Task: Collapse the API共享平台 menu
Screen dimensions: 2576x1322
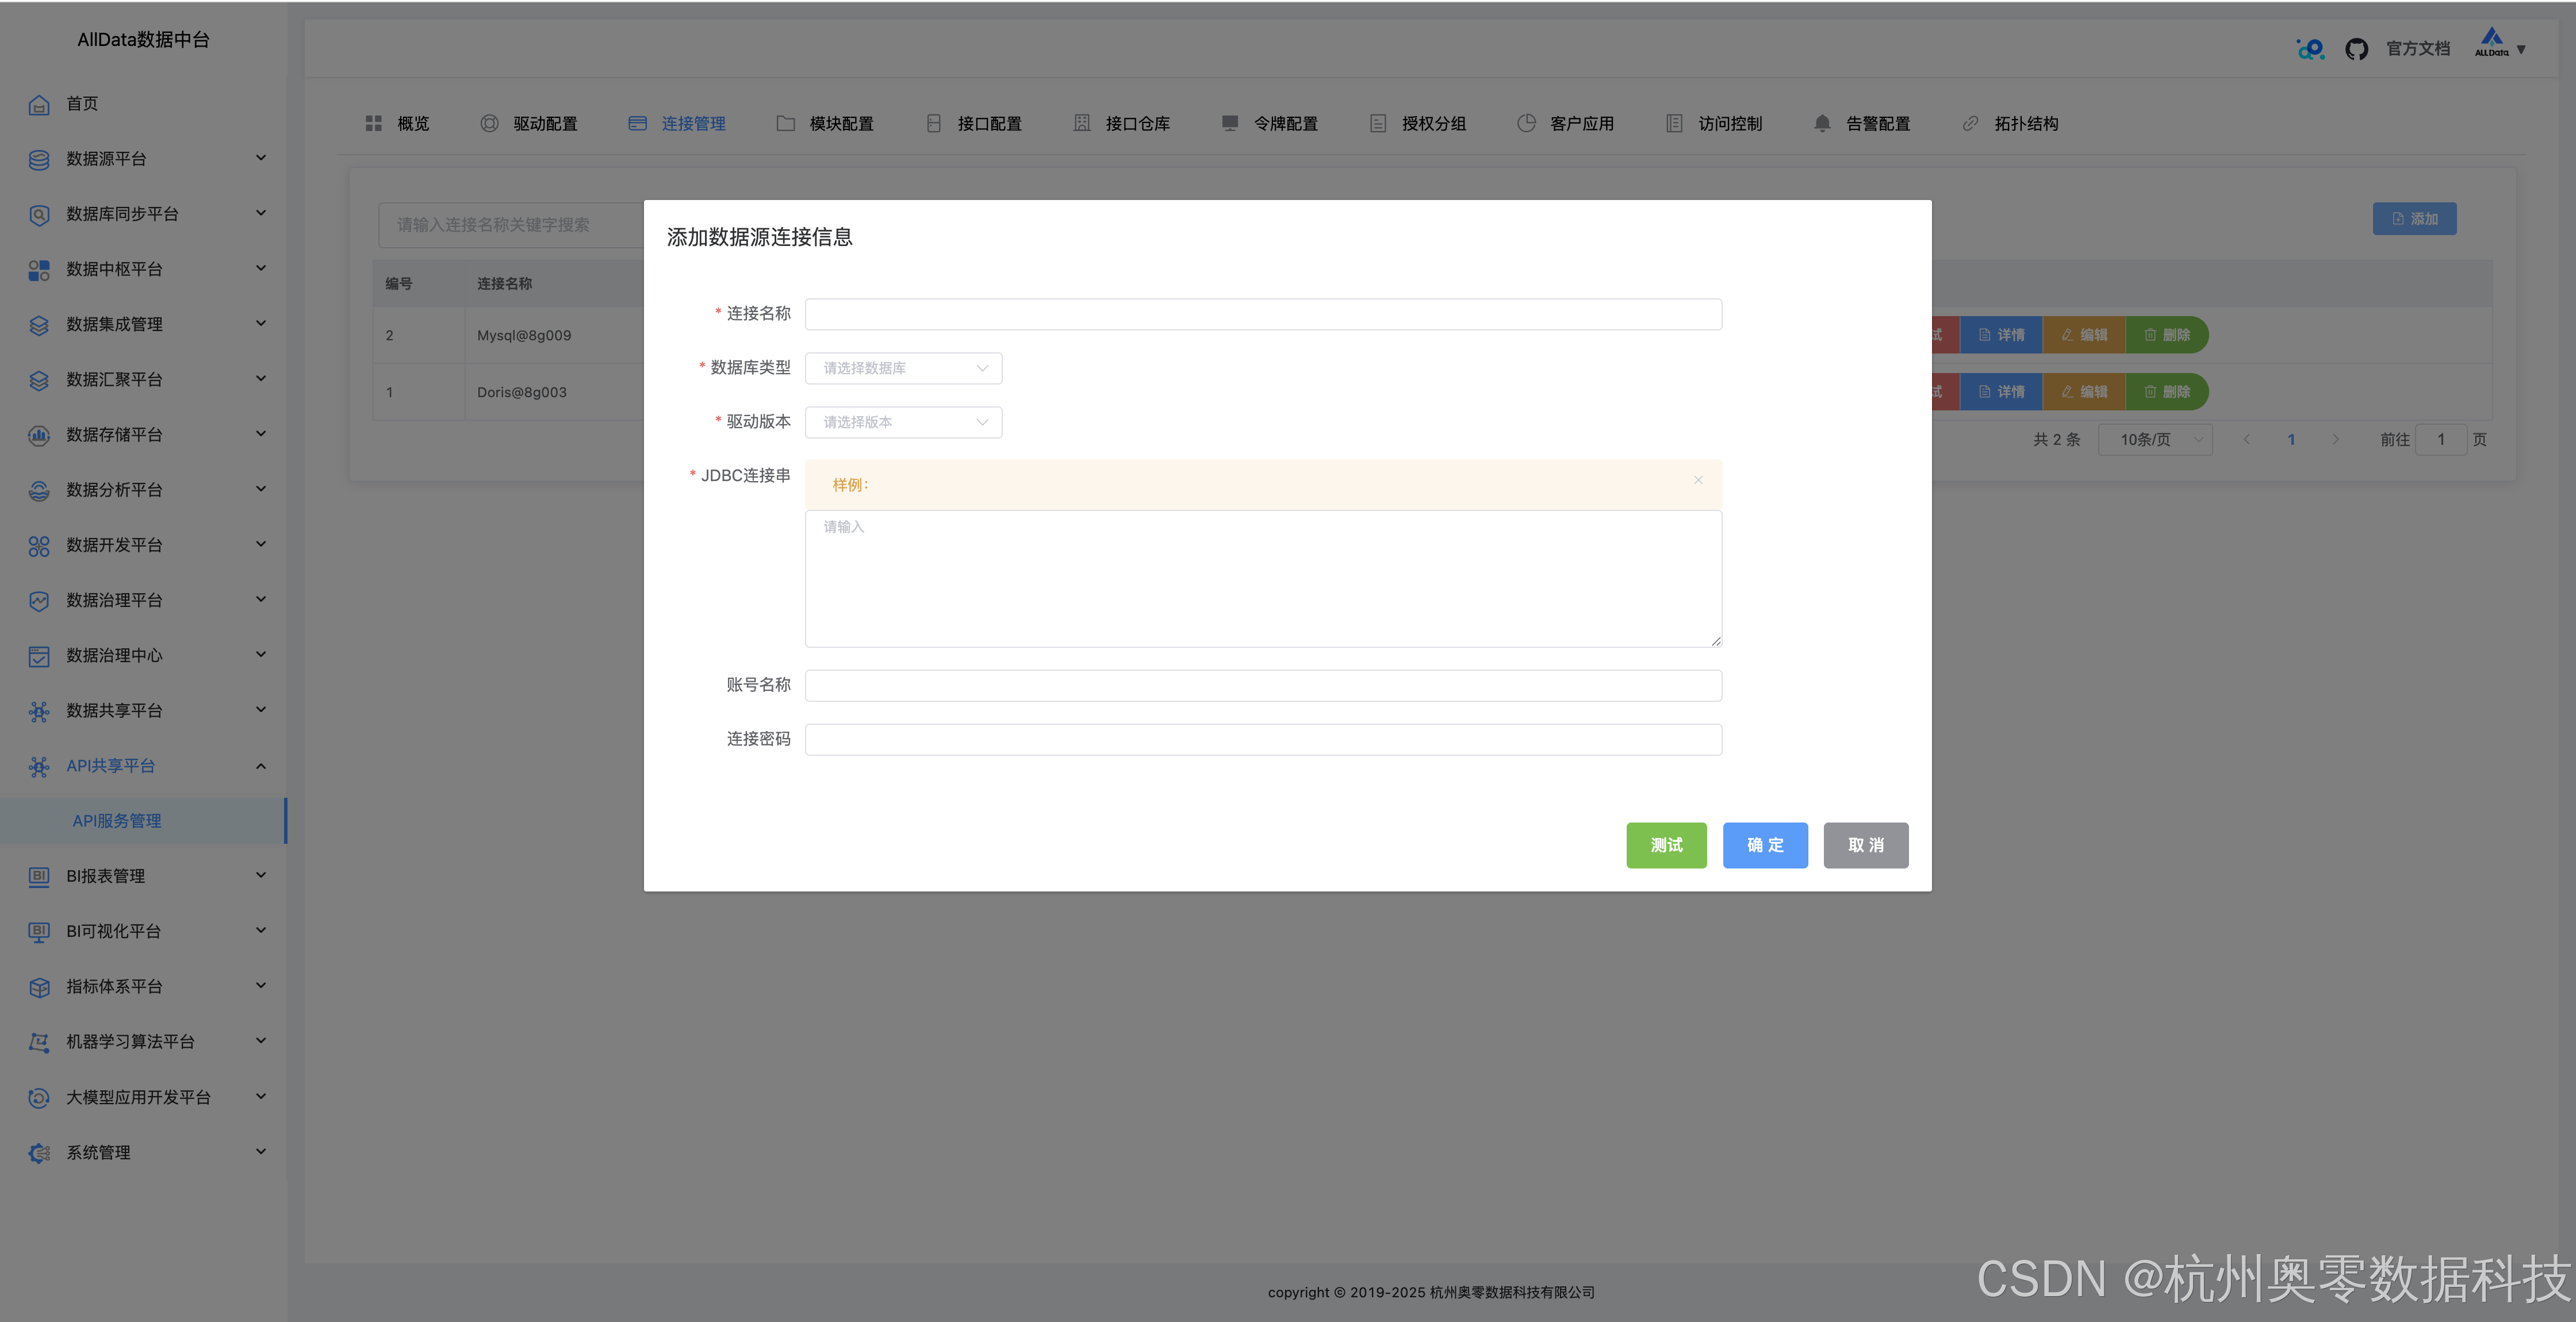Action: coord(261,766)
